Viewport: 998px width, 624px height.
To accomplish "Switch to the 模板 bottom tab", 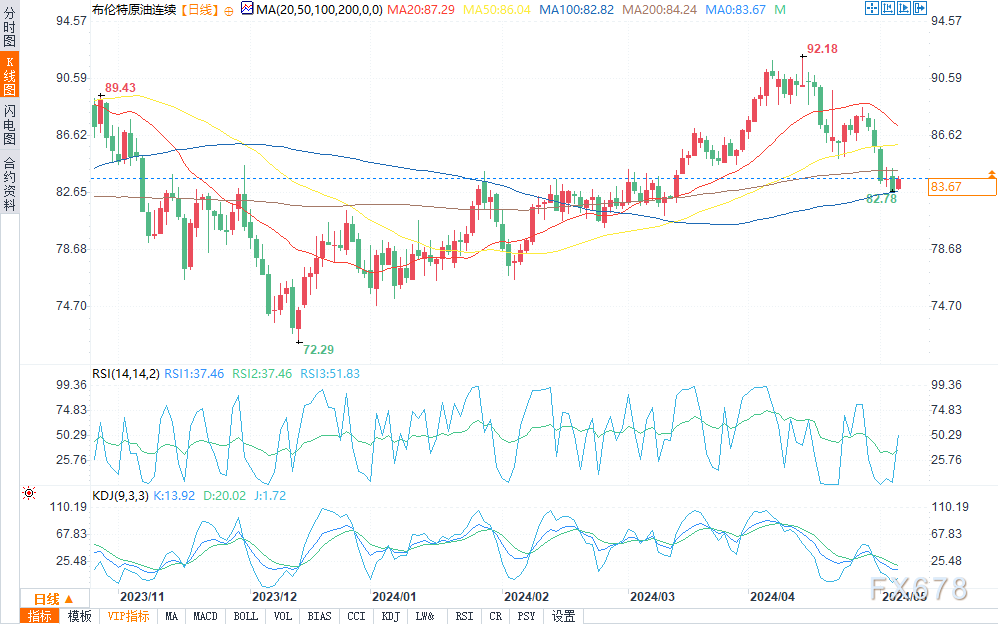I will click(80, 616).
